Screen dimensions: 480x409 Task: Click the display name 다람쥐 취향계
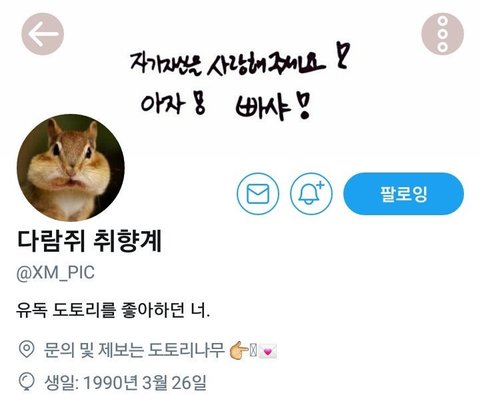(89, 241)
